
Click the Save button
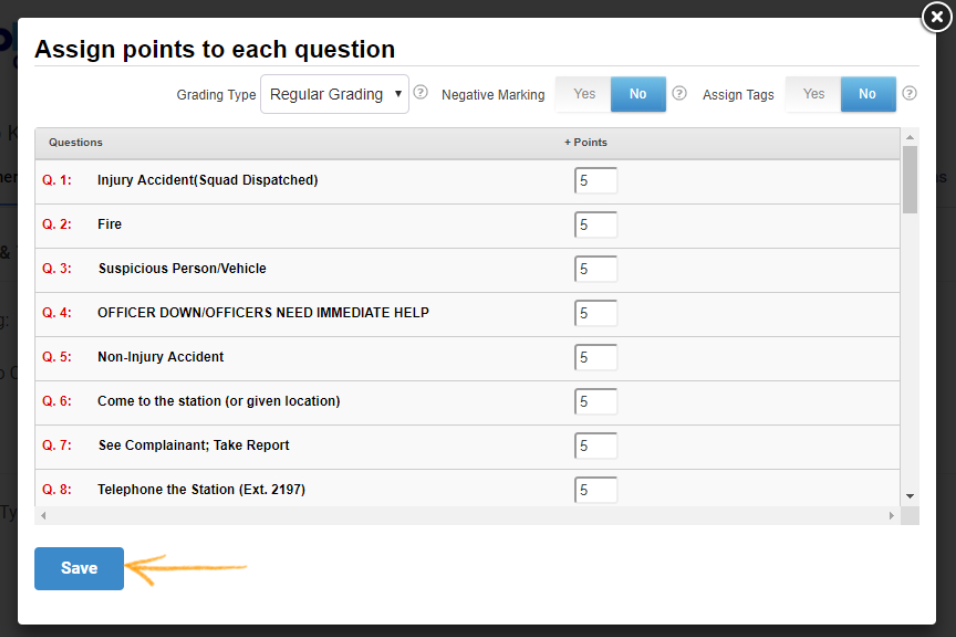pyautogui.click(x=79, y=568)
